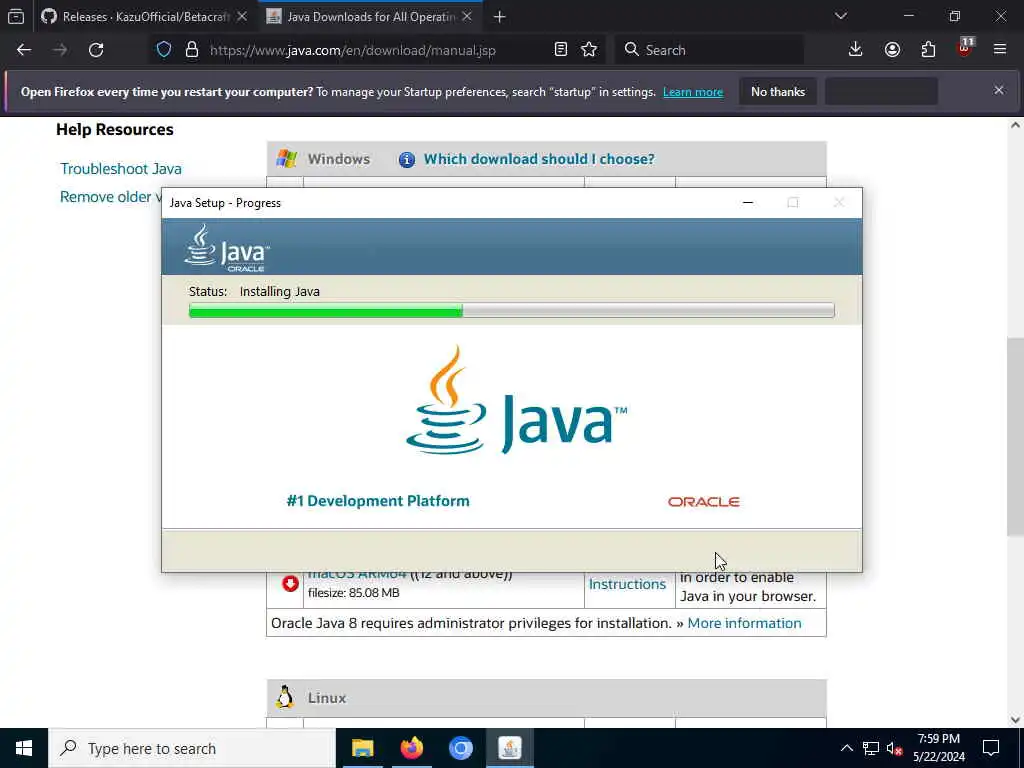Screen dimensions: 1024x768
Task: Open Firefox View icon at tab strip start
Action: pyautogui.click(x=16, y=16)
